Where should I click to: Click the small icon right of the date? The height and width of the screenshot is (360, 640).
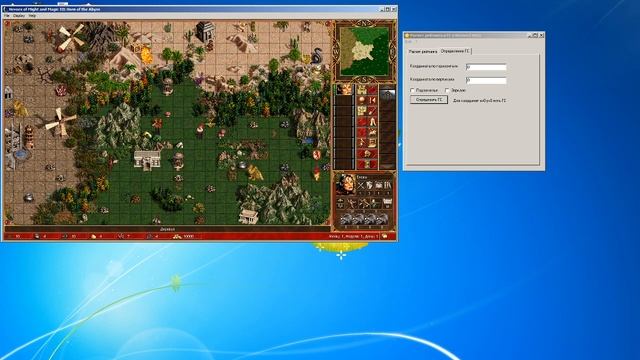tap(385, 236)
